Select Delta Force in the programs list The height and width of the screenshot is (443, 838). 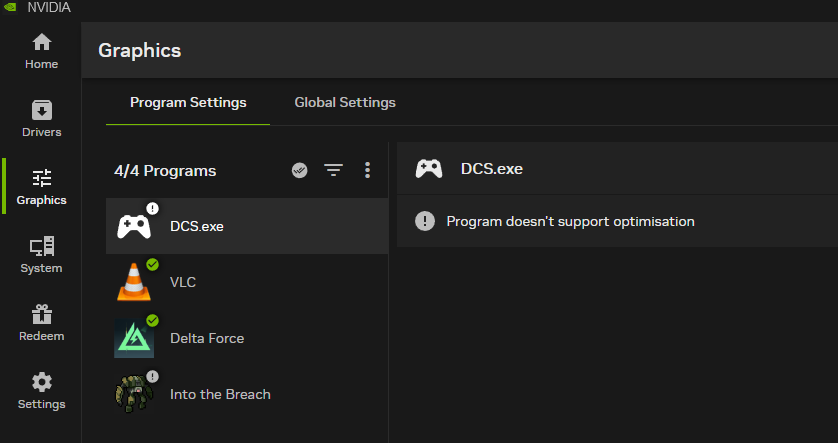coord(247,338)
